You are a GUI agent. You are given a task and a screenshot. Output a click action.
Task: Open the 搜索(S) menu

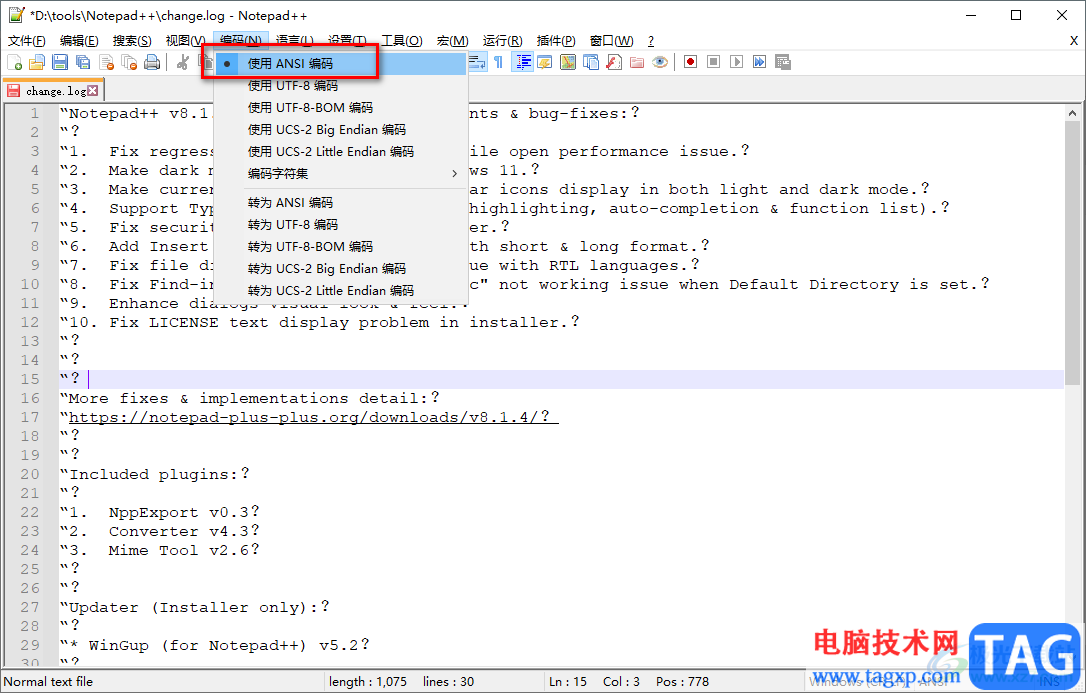click(132, 41)
